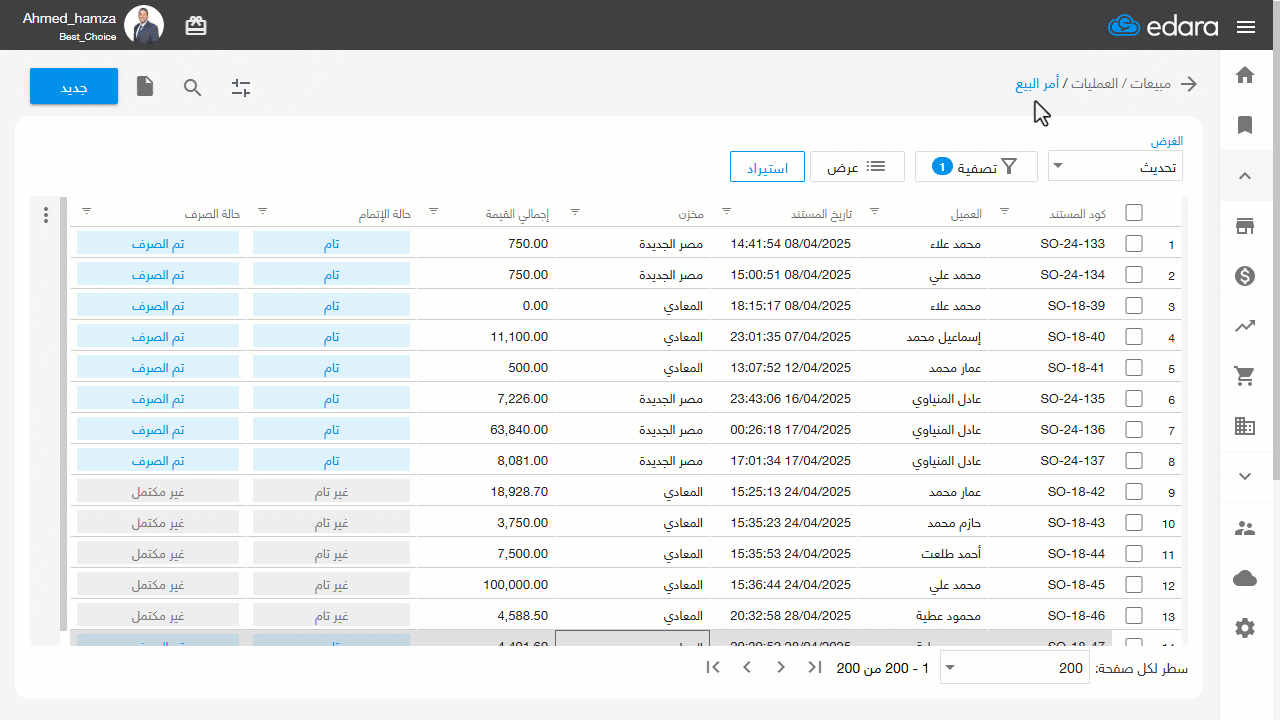Click the عرض view button
Viewport: 1280px width, 720px height.
pyautogui.click(x=857, y=167)
